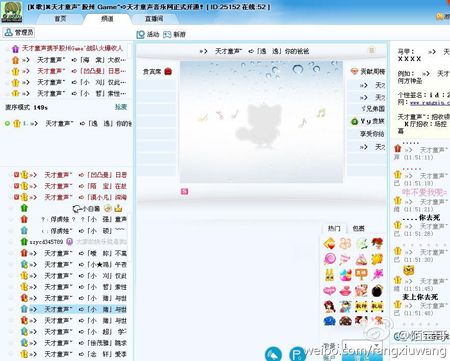Click the round P button at bottom
This screenshot has width=450, height=361.
pyautogui.click(x=297, y=354)
